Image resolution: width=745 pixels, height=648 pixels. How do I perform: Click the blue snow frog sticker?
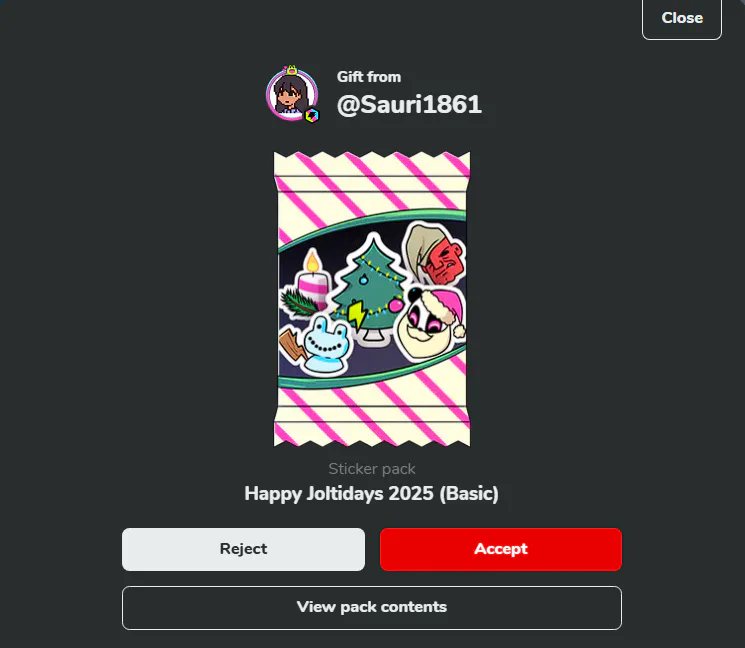click(325, 345)
